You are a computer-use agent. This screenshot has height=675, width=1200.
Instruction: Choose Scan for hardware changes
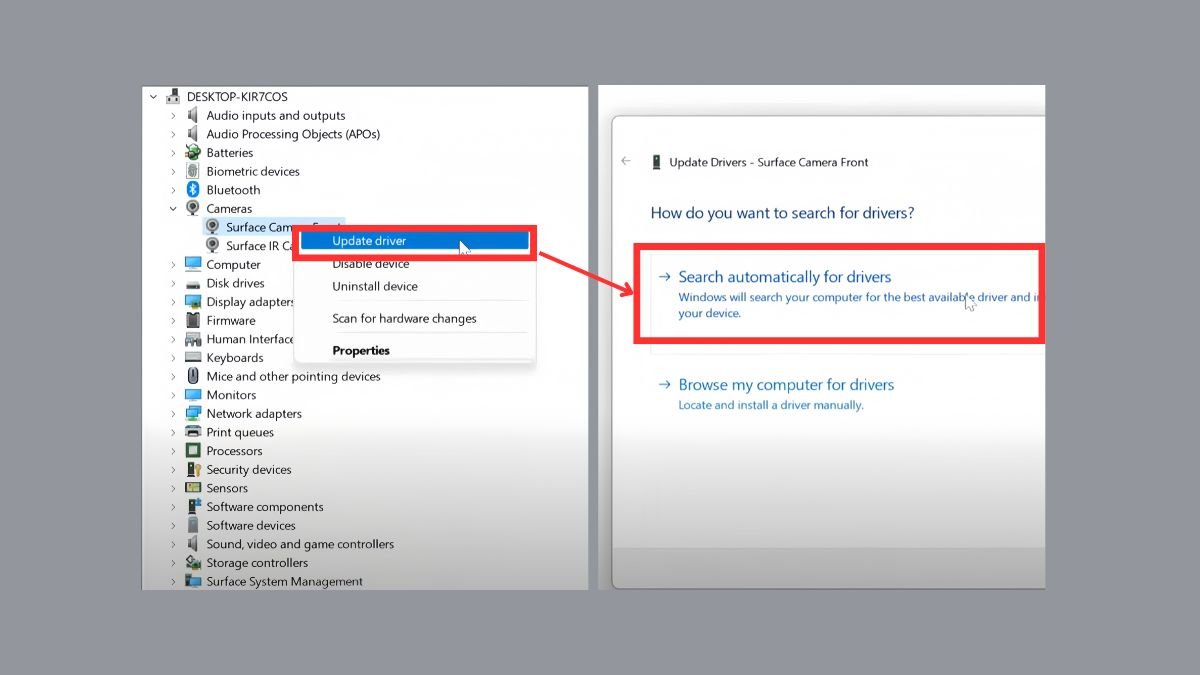coord(404,319)
